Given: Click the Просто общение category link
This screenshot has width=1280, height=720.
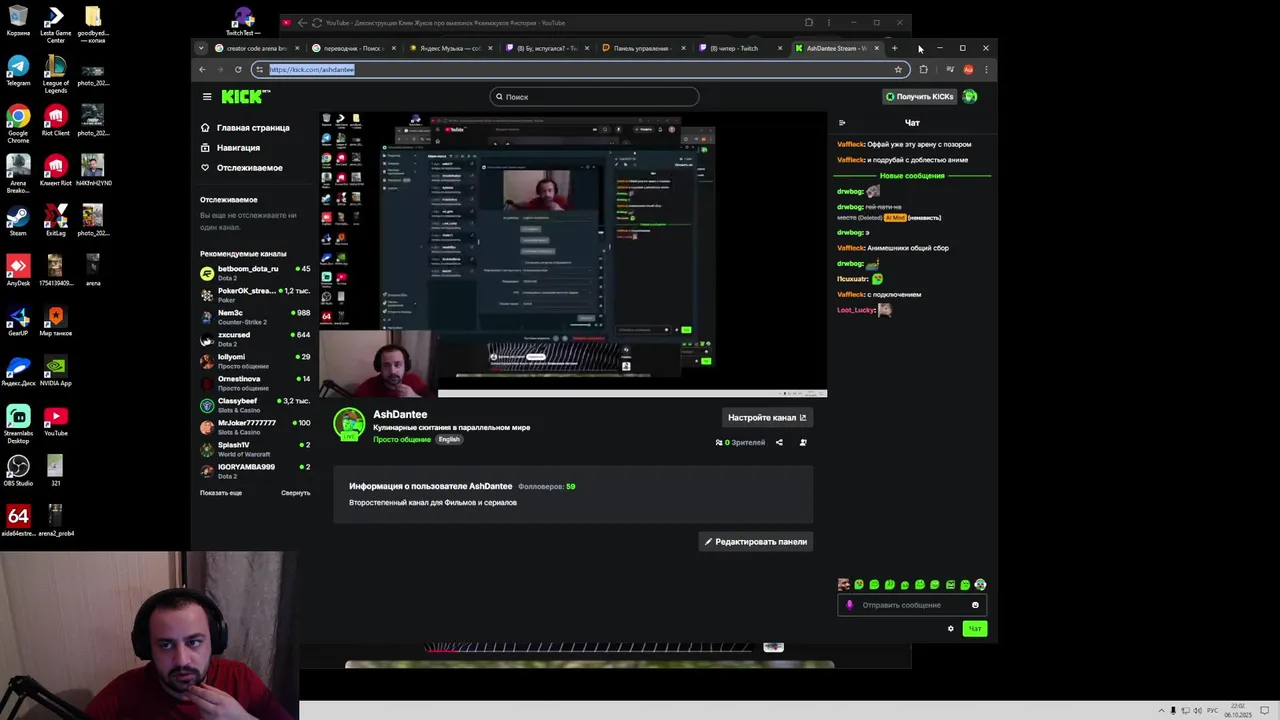Looking at the screenshot, I should click(402, 440).
